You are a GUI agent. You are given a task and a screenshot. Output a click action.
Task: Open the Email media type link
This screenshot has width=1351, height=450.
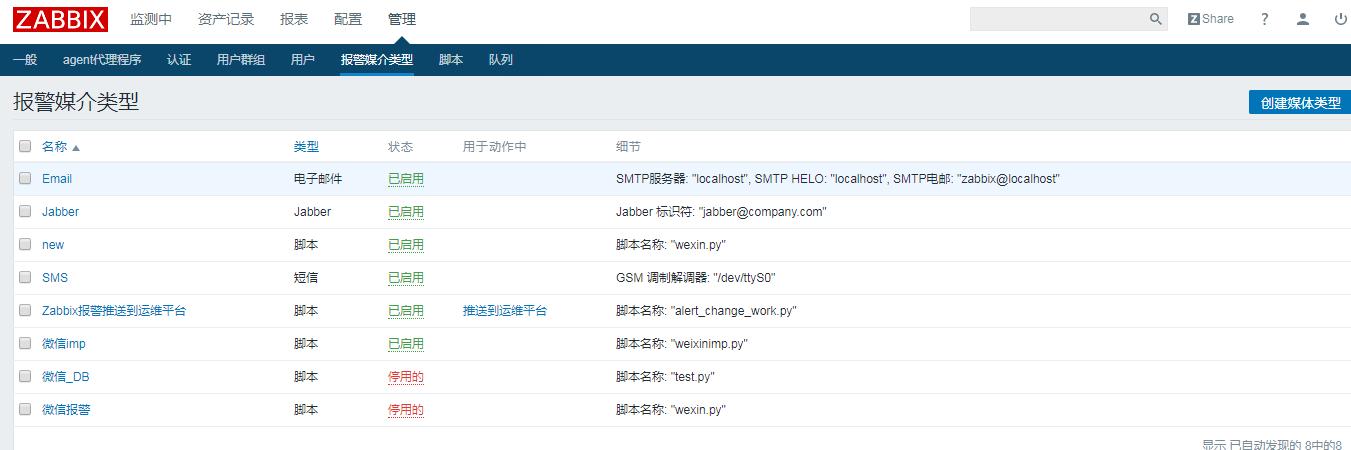[57, 179]
